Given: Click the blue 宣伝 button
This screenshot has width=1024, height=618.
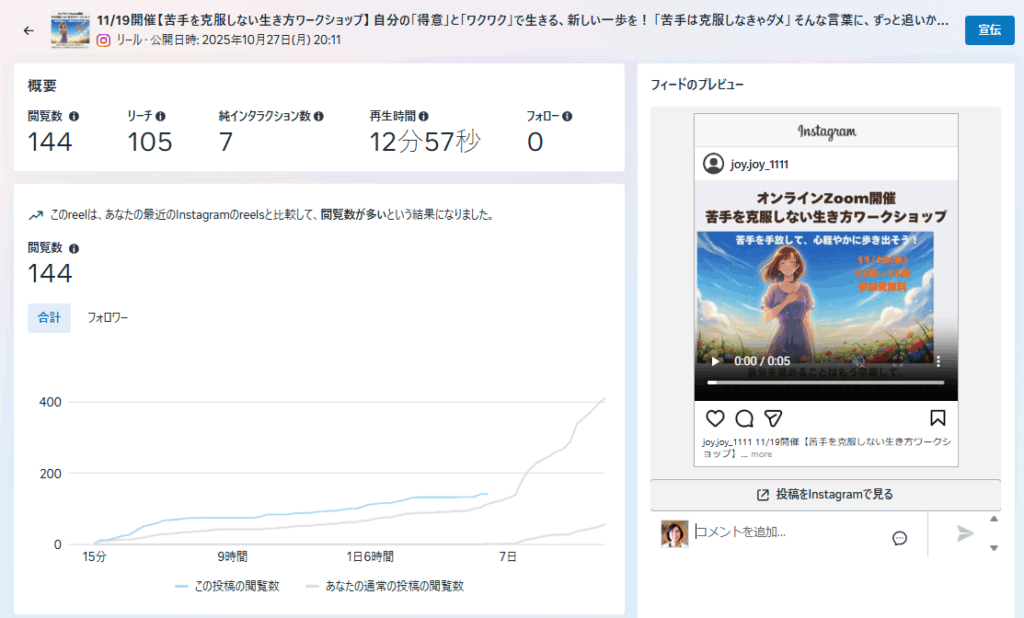Looking at the screenshot, I should pyautogui.click(x=989, y=30).
